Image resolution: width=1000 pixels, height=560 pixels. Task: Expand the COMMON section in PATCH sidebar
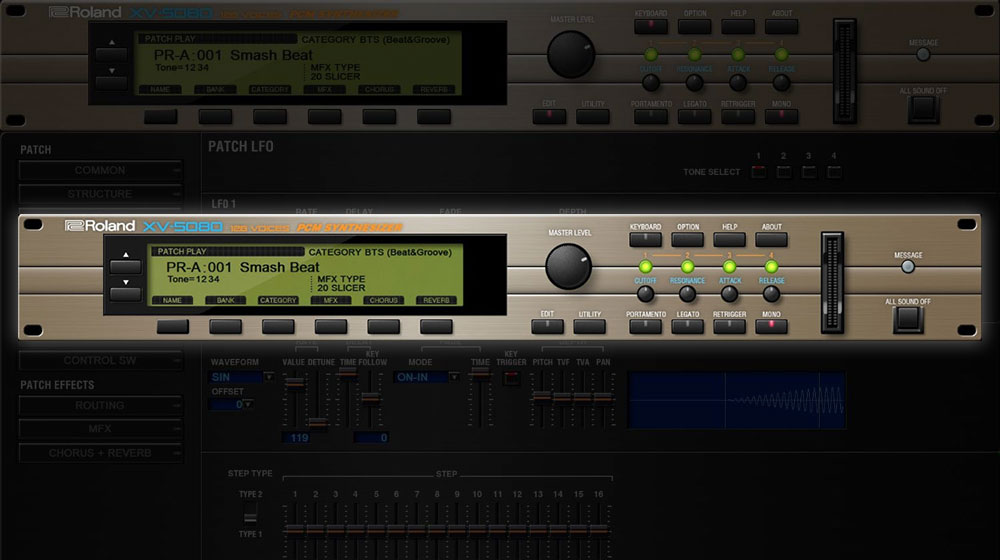pyautogui.click(x=100, y=170)
